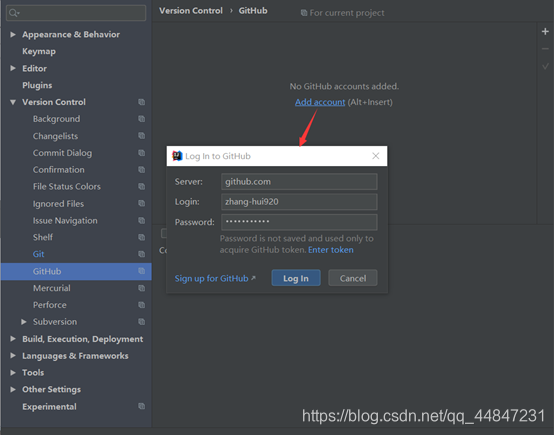Click the project-level icon beside Git
Image resolution: width=554 pixels, height=435 pixels.
142,254
